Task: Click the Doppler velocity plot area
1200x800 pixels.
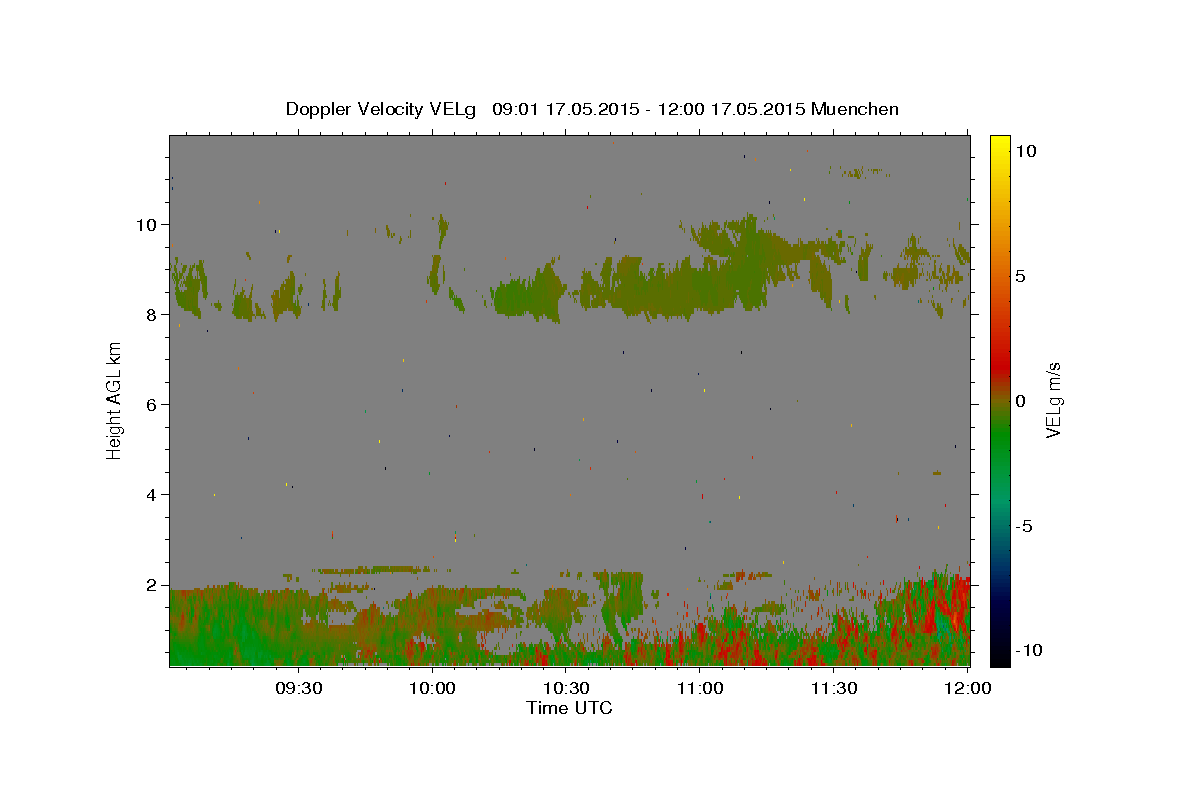Action: [x=569, y=400]
